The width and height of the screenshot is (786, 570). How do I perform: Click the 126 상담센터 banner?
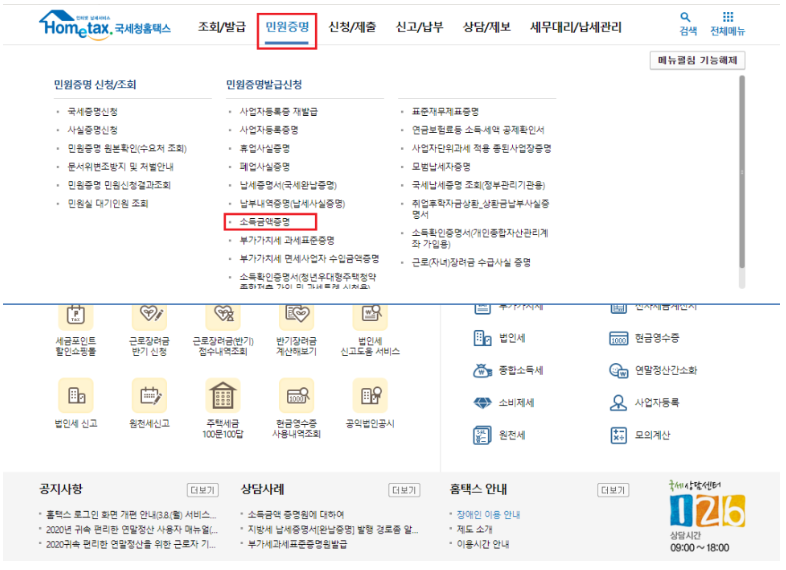[707, 516]
